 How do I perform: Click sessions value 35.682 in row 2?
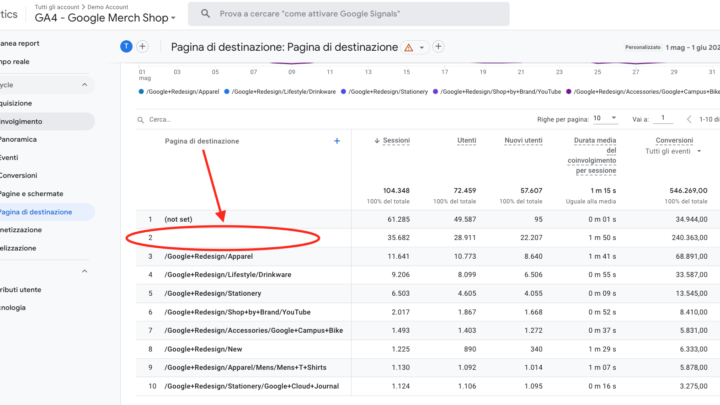pyautogui.click(x=399, y=238)
